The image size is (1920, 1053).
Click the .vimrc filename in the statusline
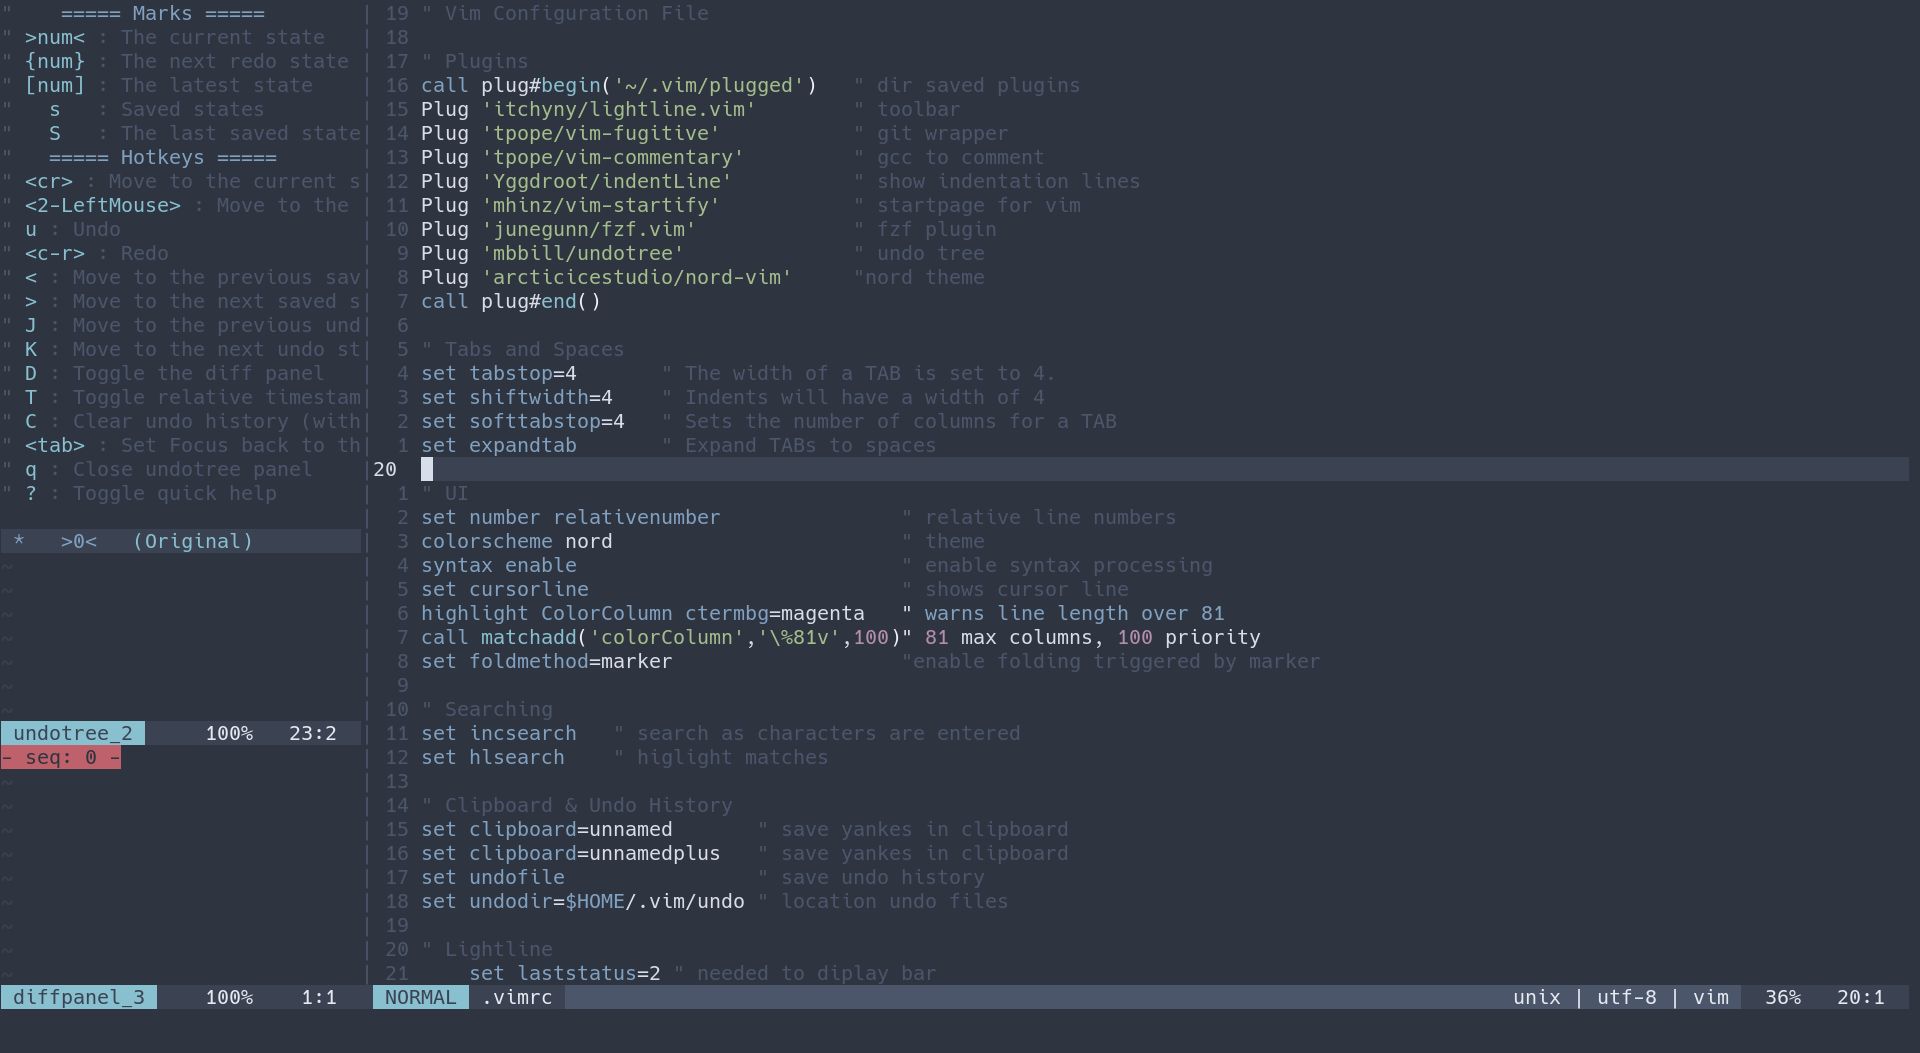(x=516, y=997)
